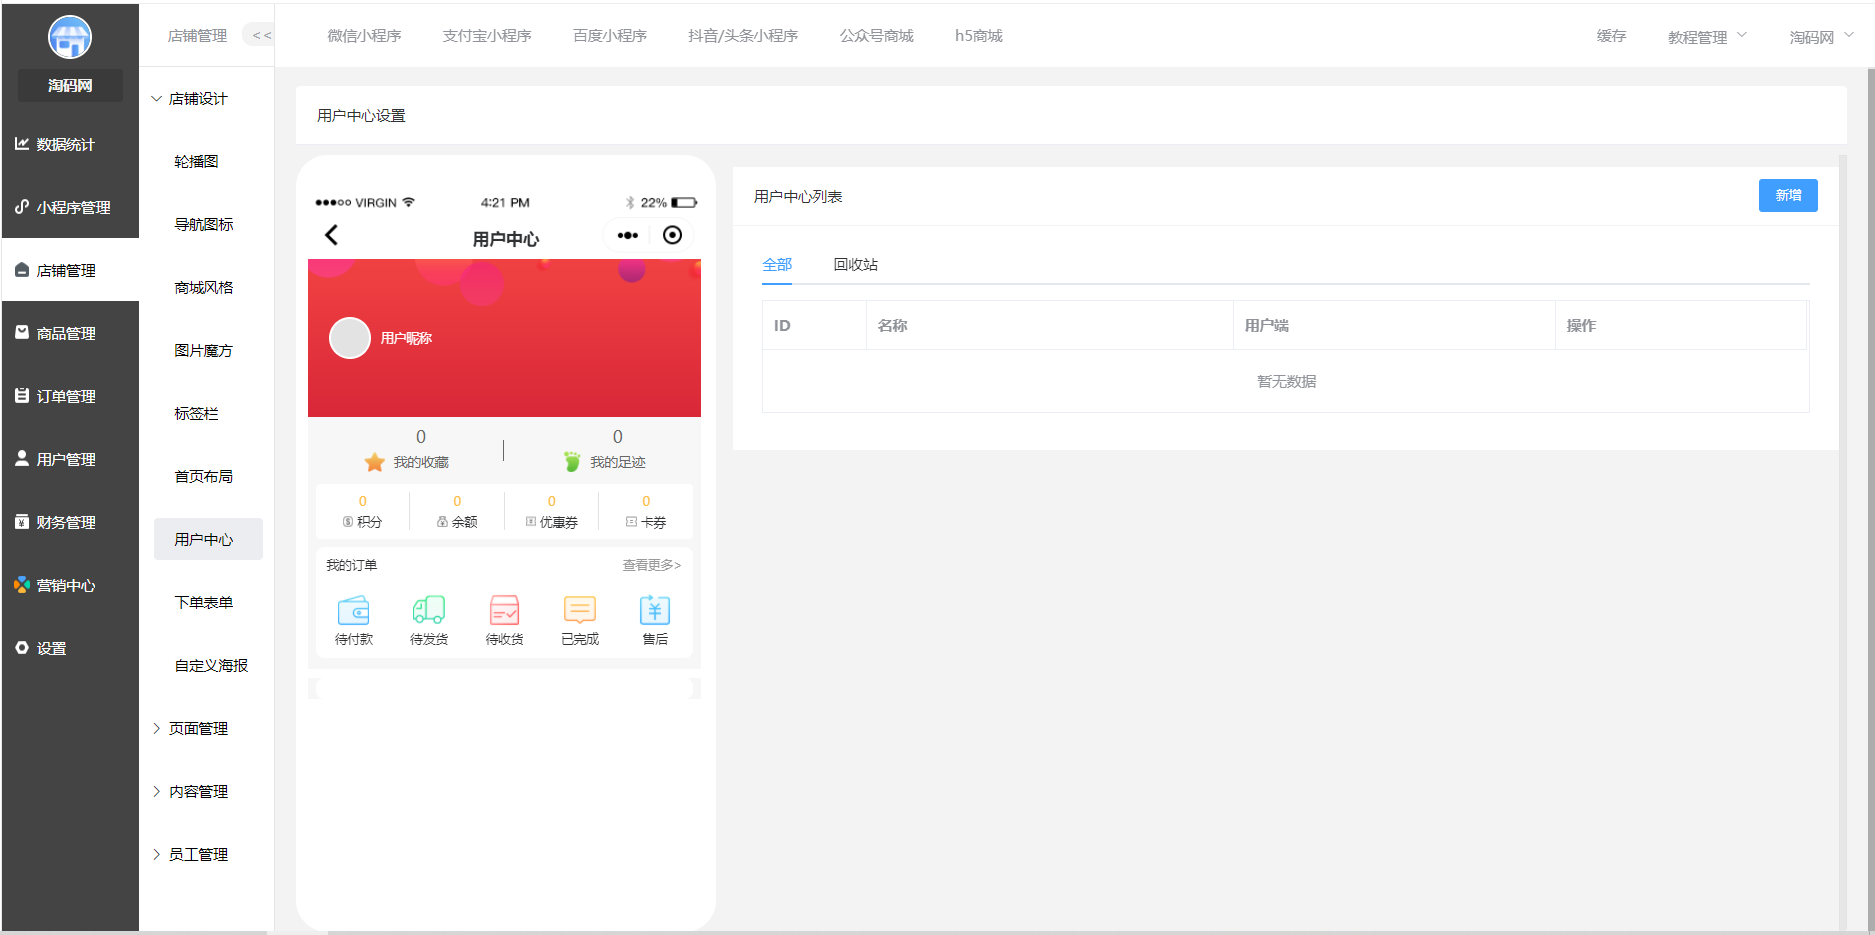
Task: Open the 淘码网 account dropdown
Action: tap(1820, 37)
